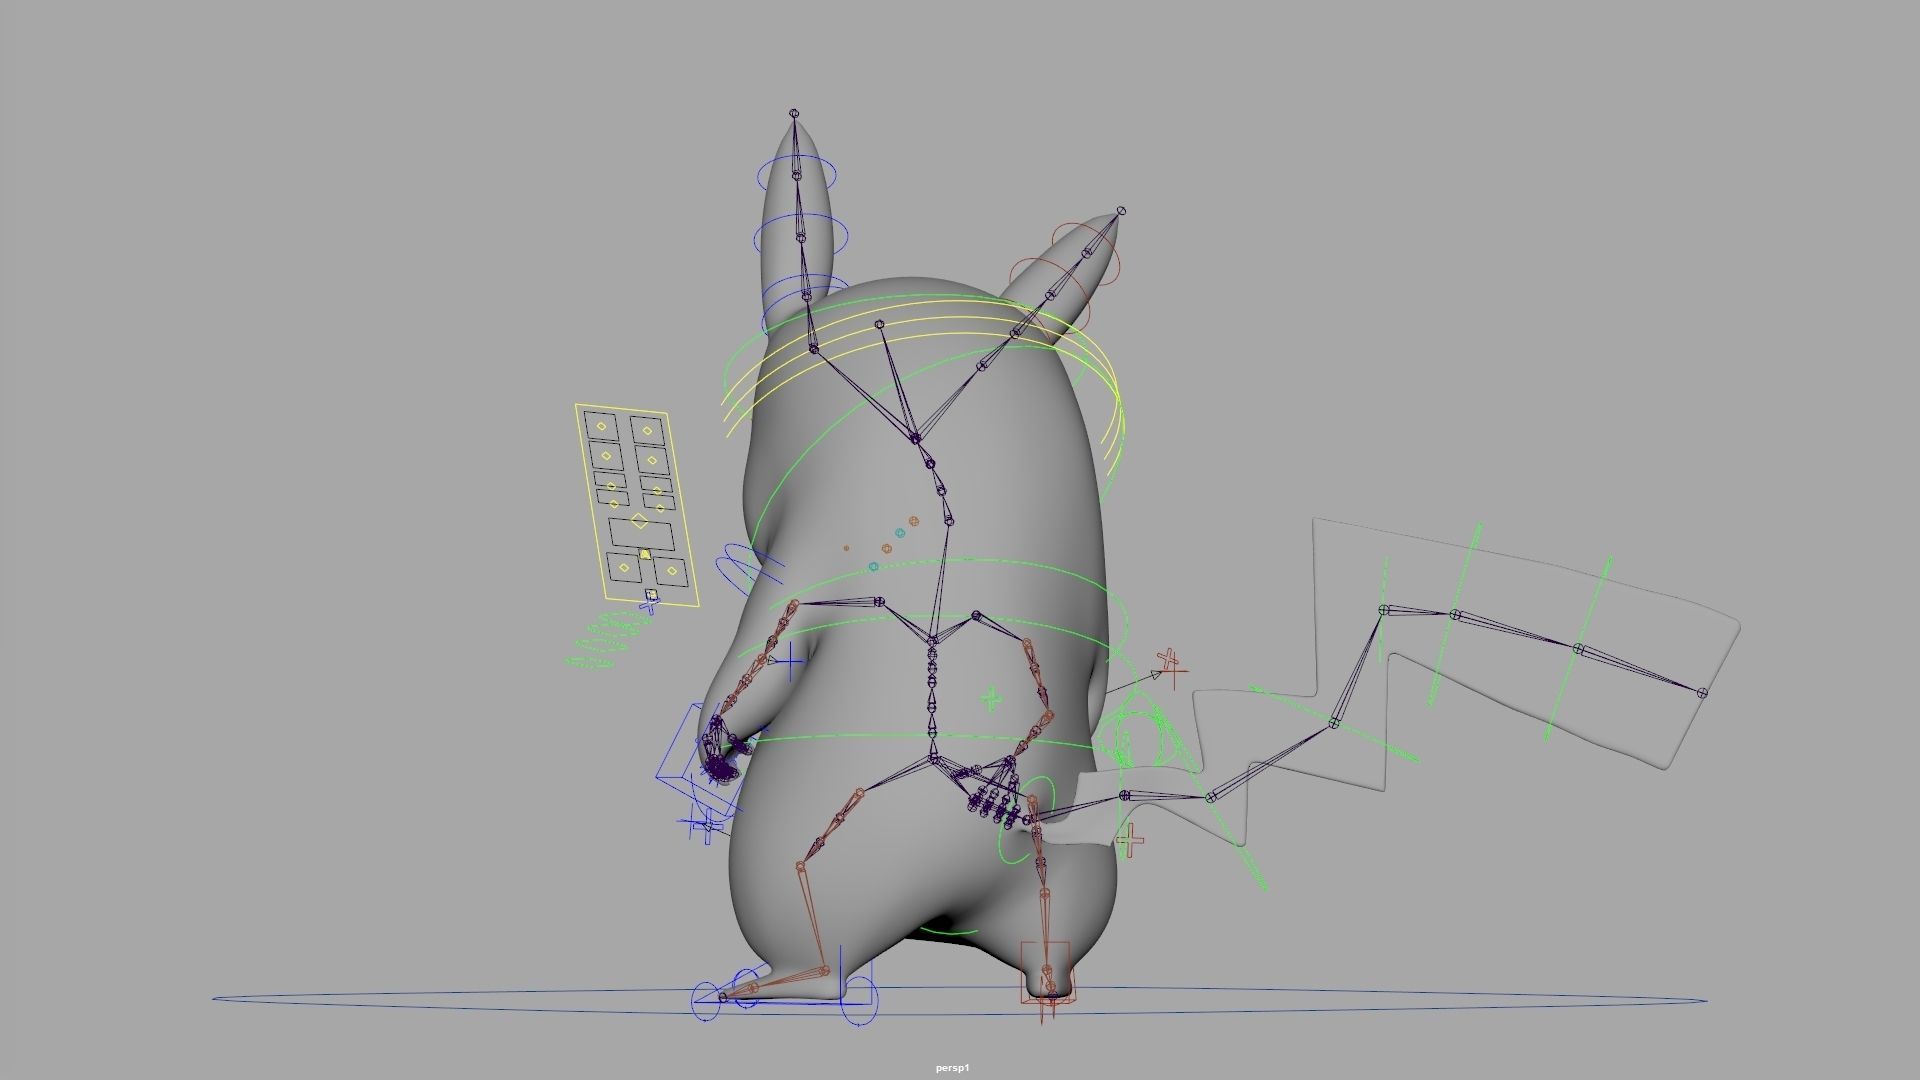Select the top-left diamond in the yellow facial panel
The image size is (1920, 1080).
(x=601, y=427)
